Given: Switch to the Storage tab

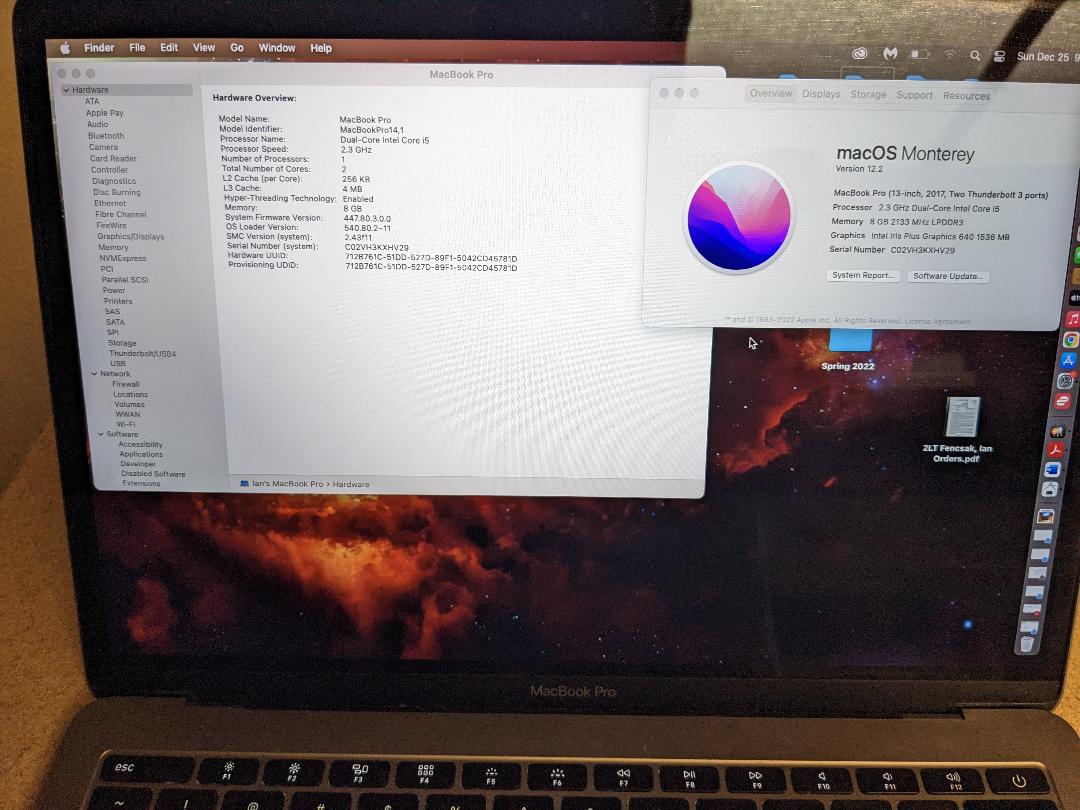Looking at the screenshot, I should 868,94.
